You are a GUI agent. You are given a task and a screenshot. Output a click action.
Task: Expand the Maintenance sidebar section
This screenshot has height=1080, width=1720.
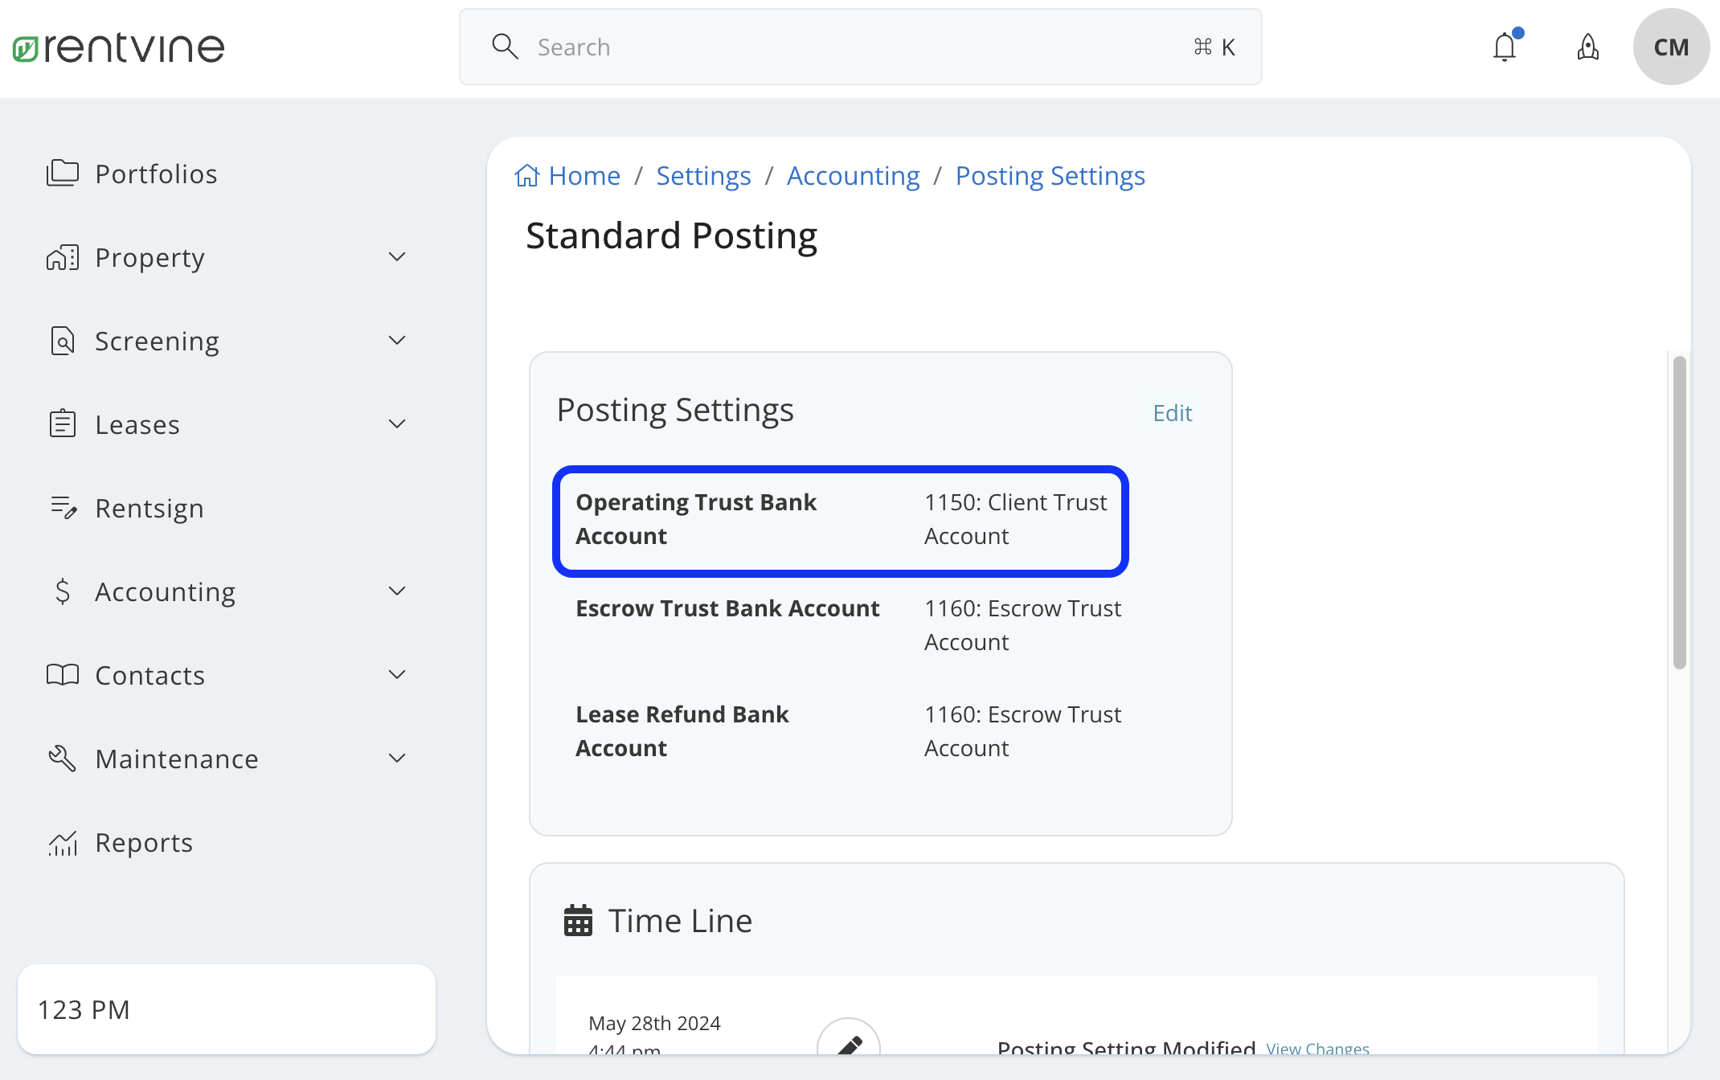coord(397,758)
